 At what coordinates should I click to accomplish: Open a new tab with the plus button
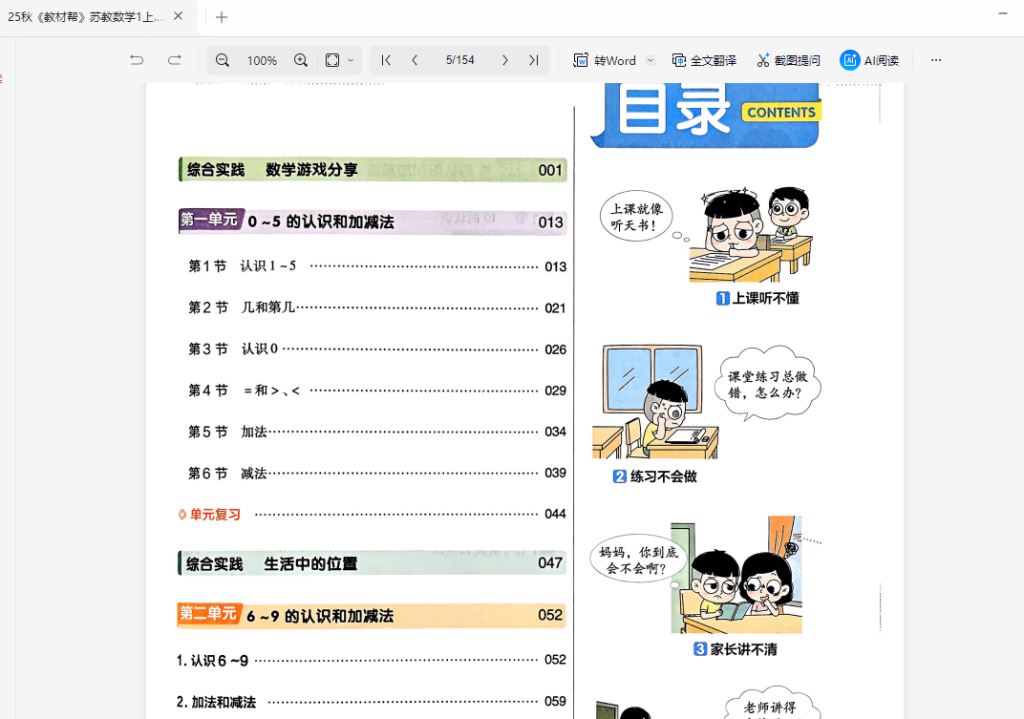(220, 16)
